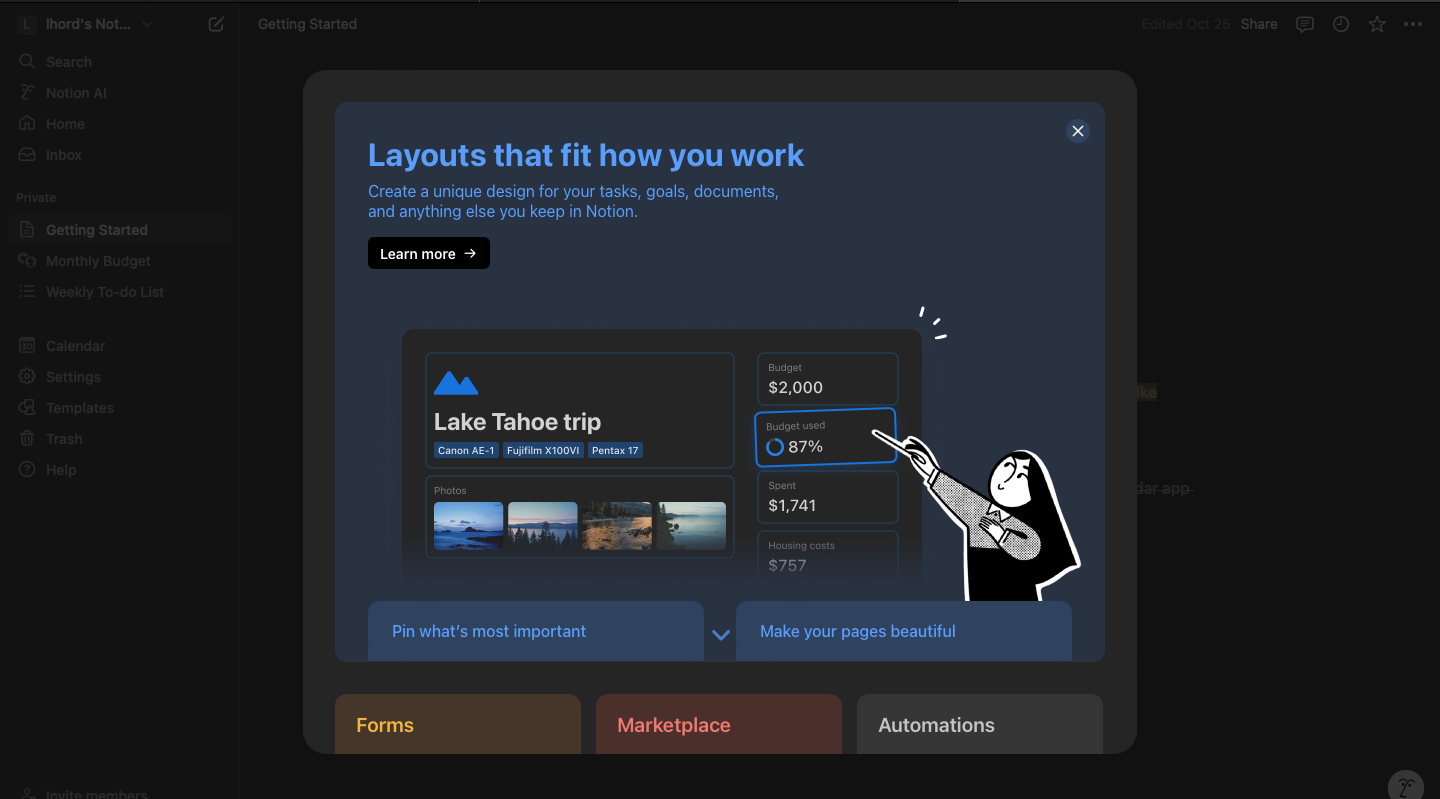1440x799 pixels.
Task: Click the workspace avatar letter icon
Action: pos(27,24)
